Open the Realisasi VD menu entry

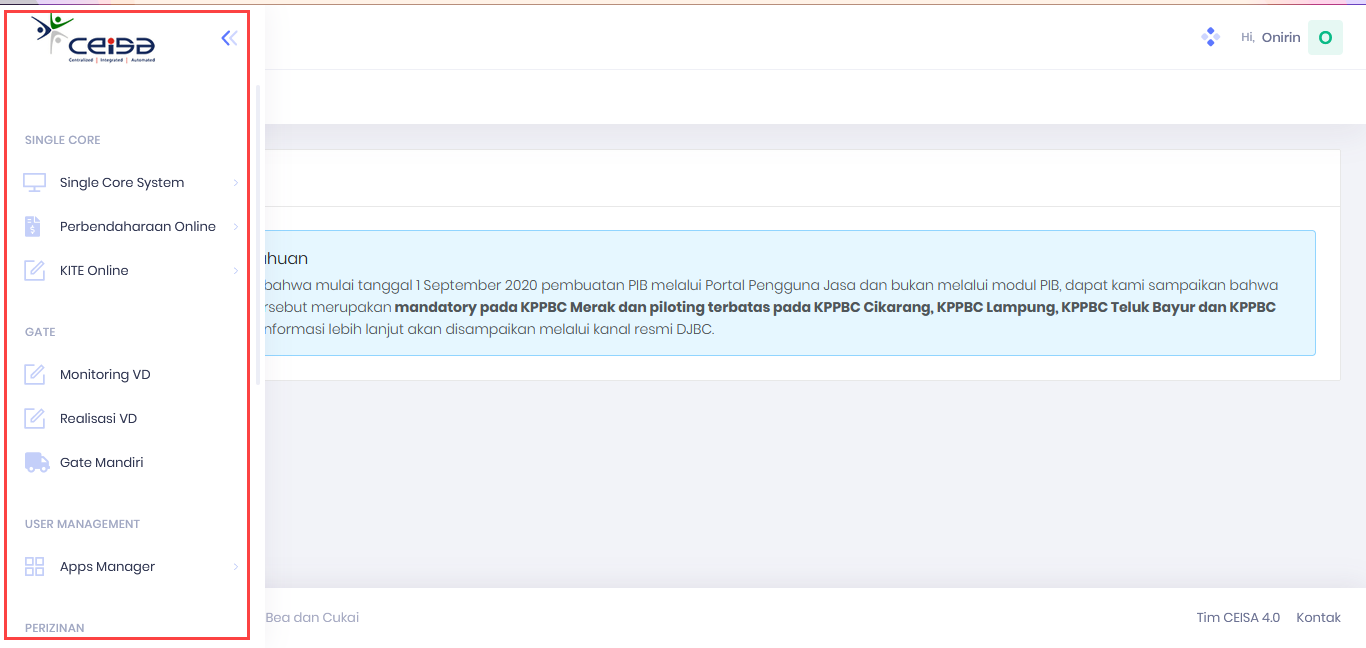click(98, 419)
